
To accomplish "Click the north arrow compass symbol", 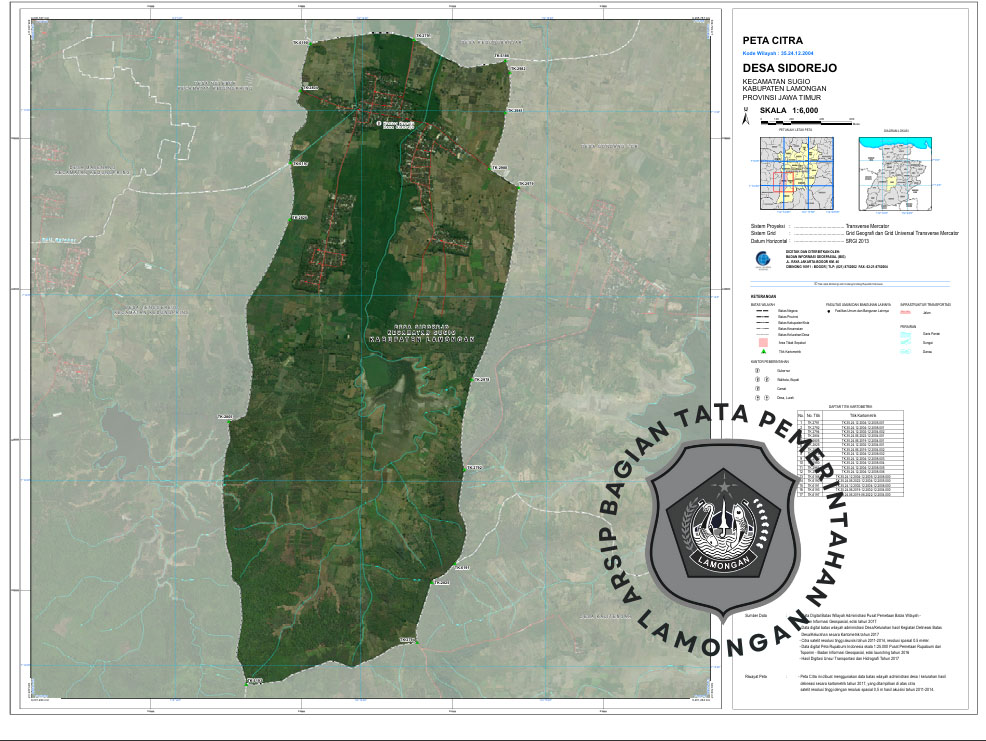I will (x=746, y=118).
